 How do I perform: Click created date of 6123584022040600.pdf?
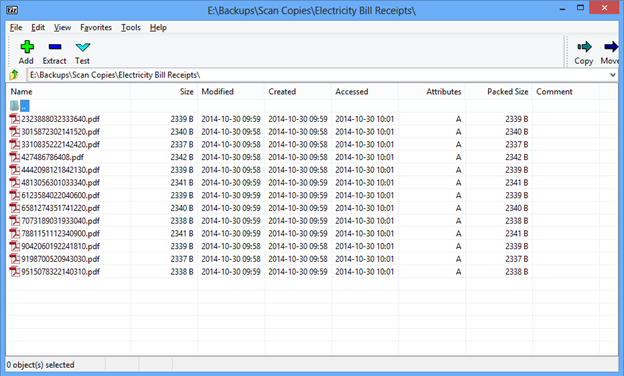click(x=298, y=195)
